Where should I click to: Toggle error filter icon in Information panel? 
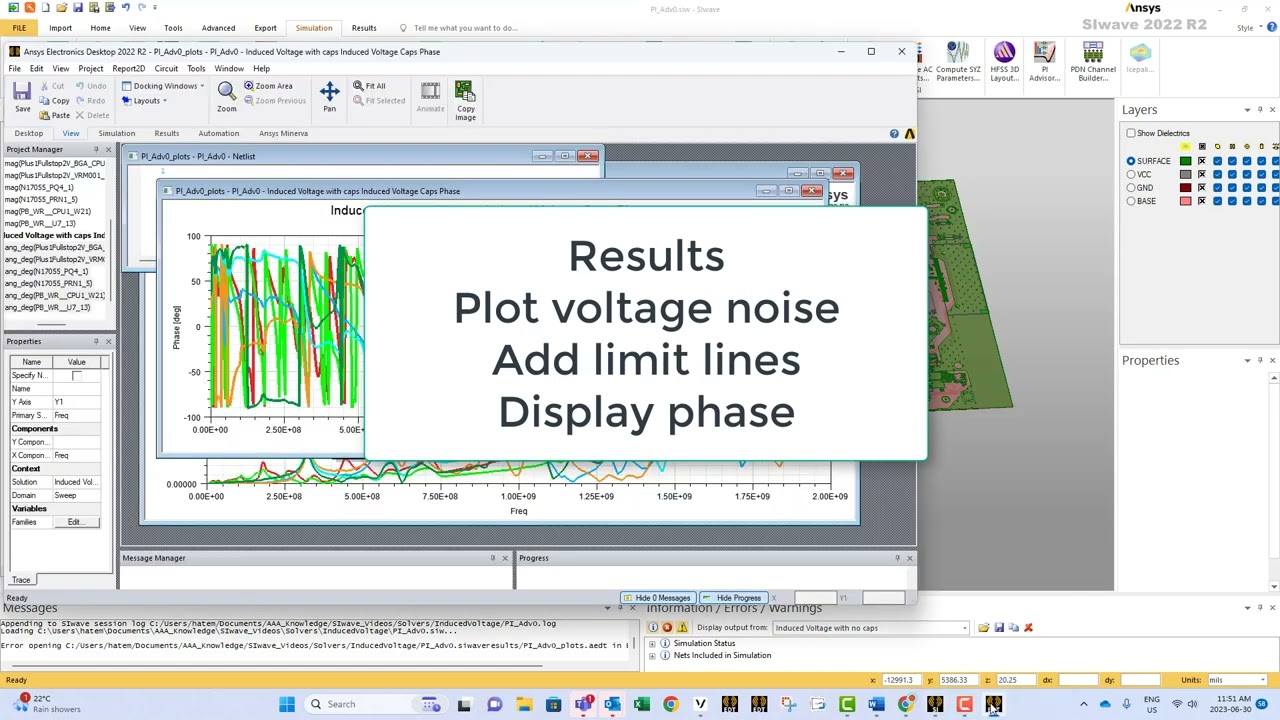[667, 628]
